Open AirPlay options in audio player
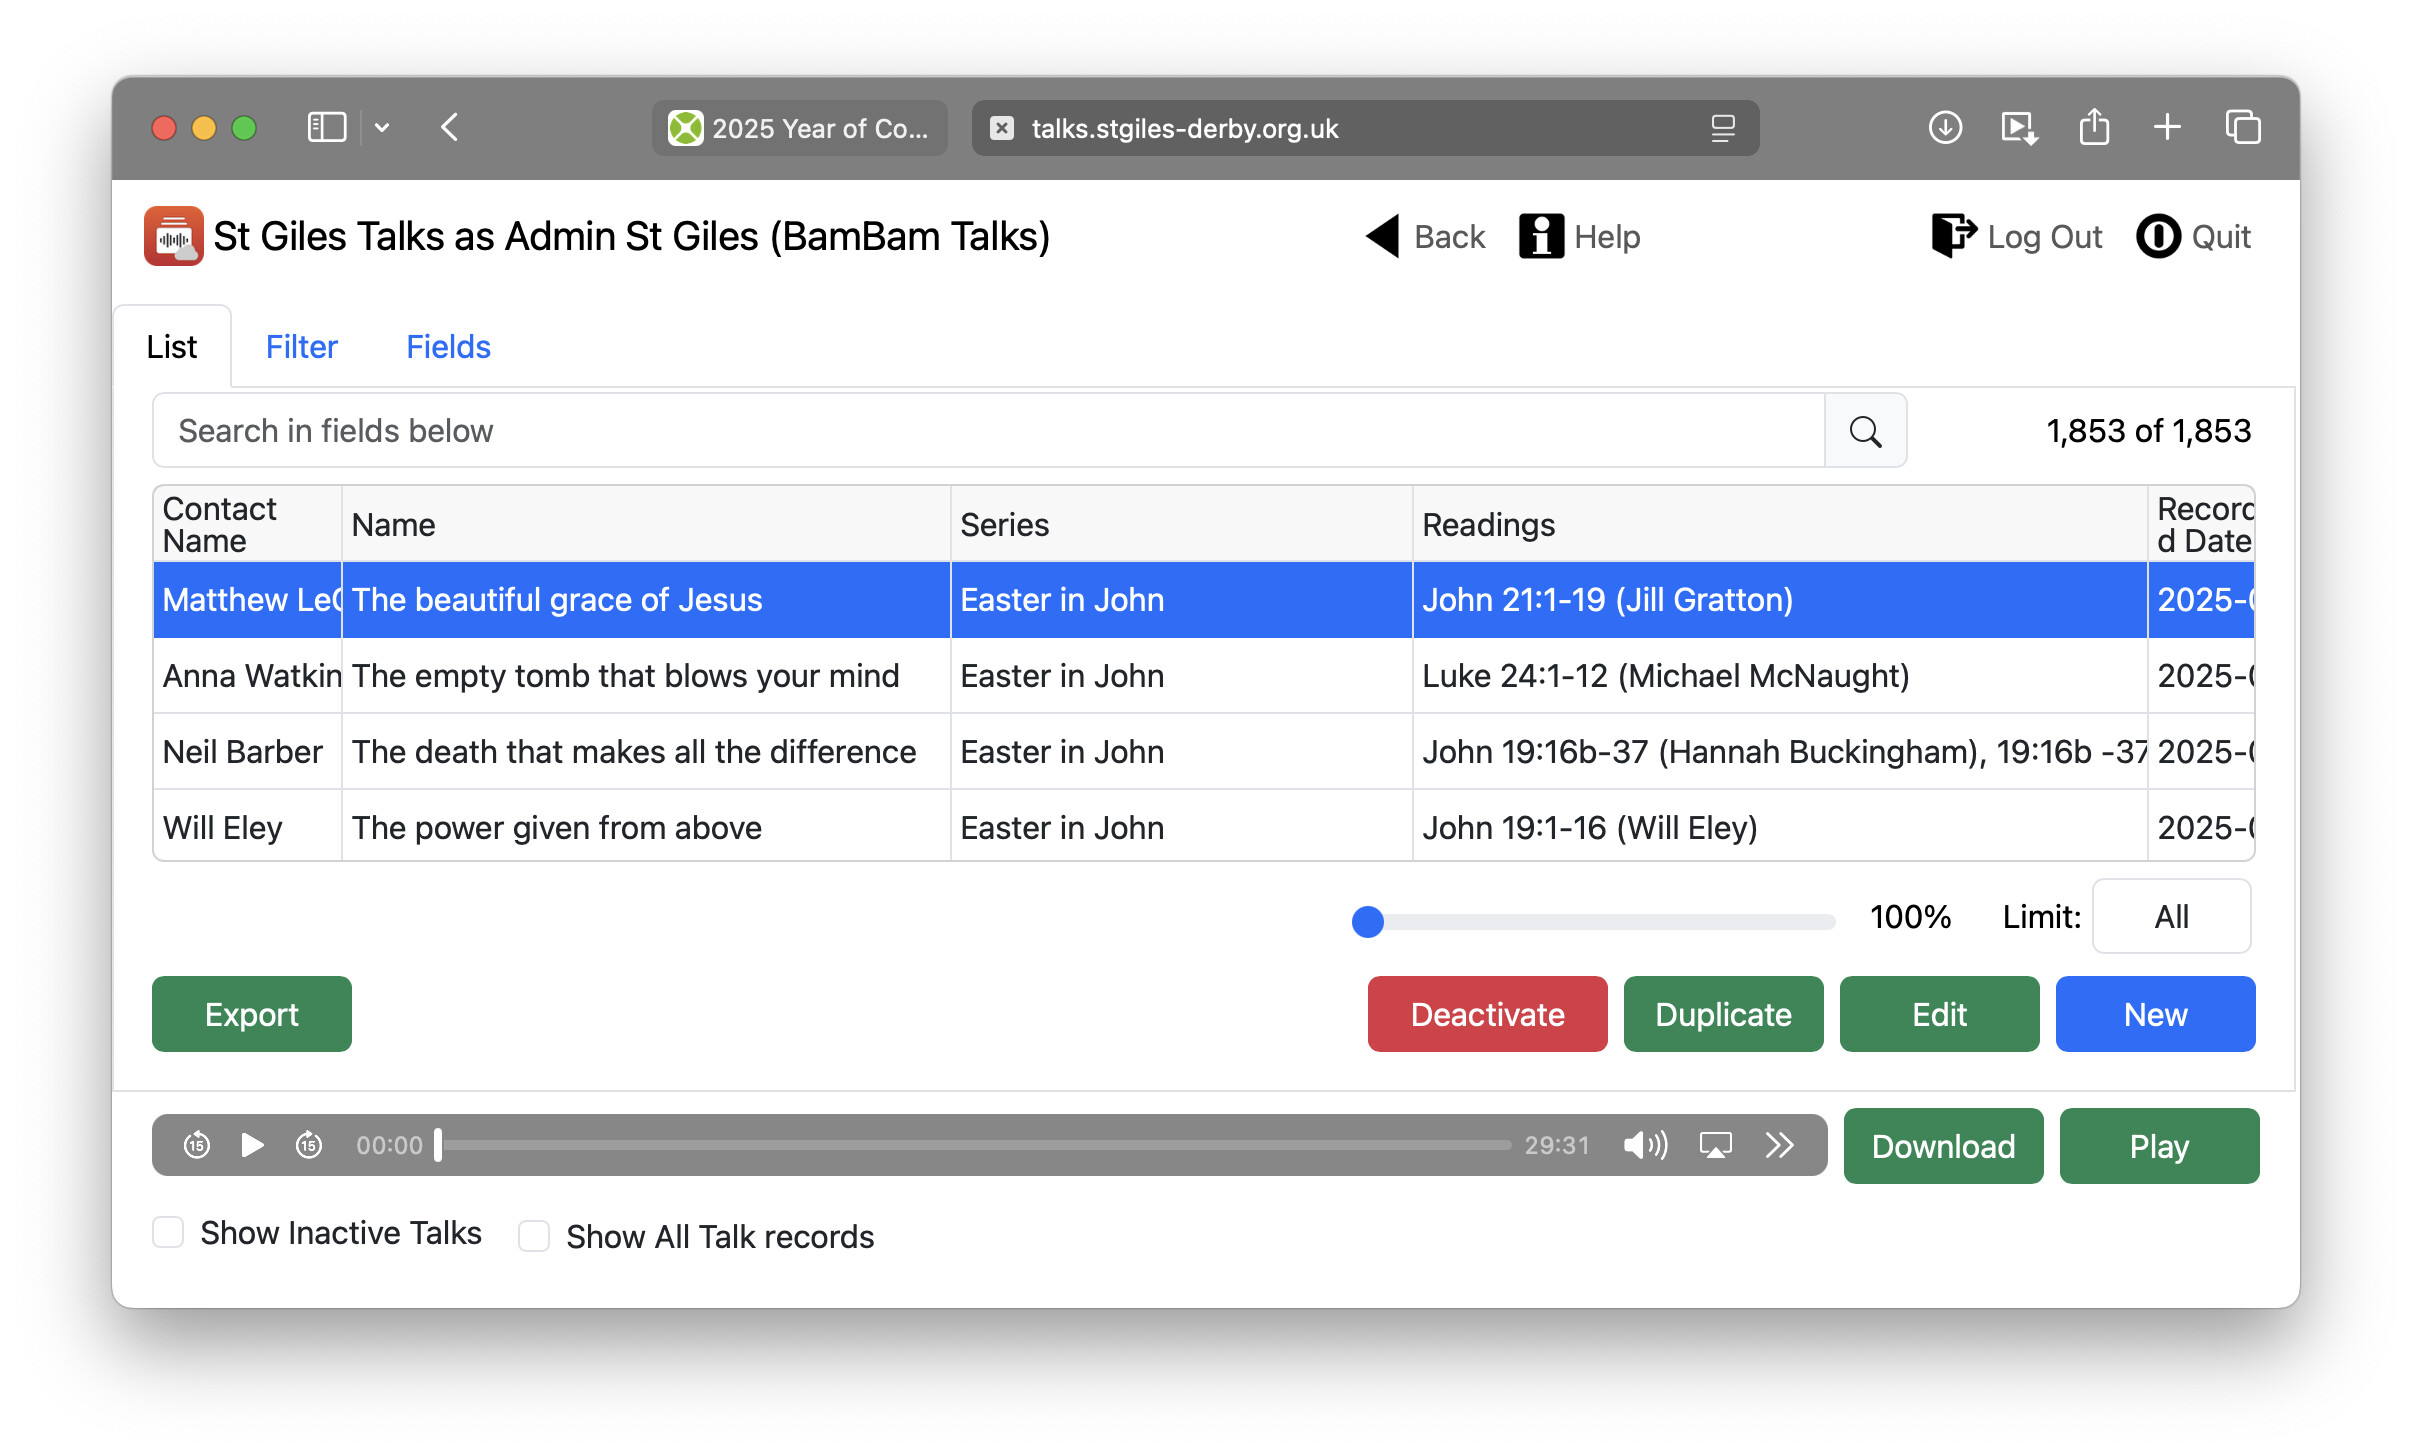Viewport: 2412px width, 1456px height. [1716, 1145]
